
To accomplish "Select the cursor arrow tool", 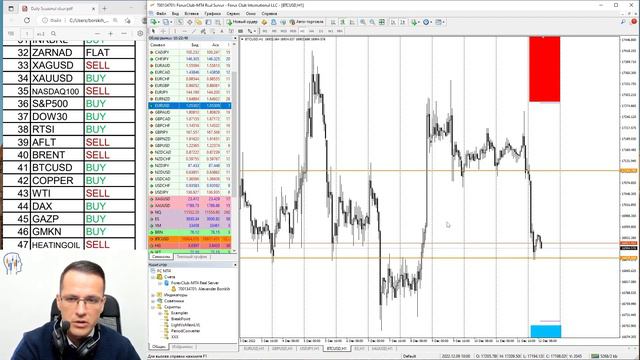I will (x=153, y=31).
